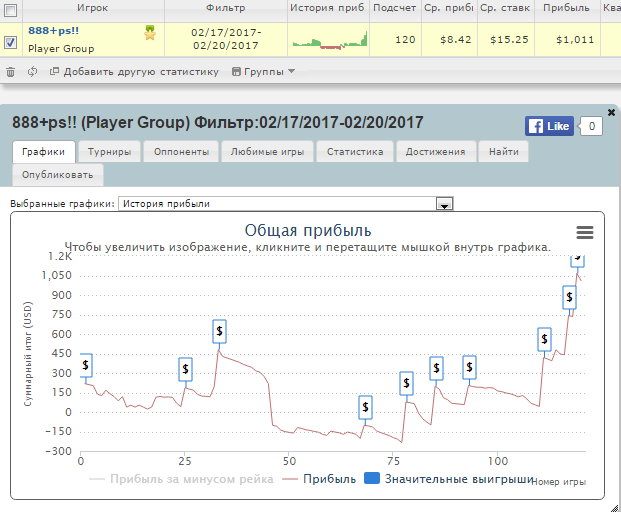
Task: Click the $ win marker at the 900 level
Action: coord(570,297)
